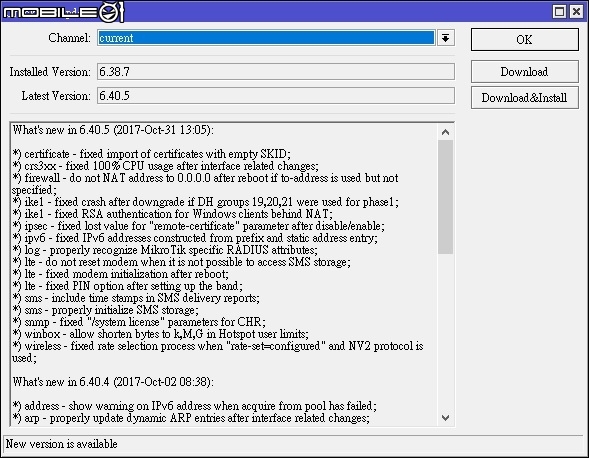Click the address IPv6 warning line

point(195,406)
